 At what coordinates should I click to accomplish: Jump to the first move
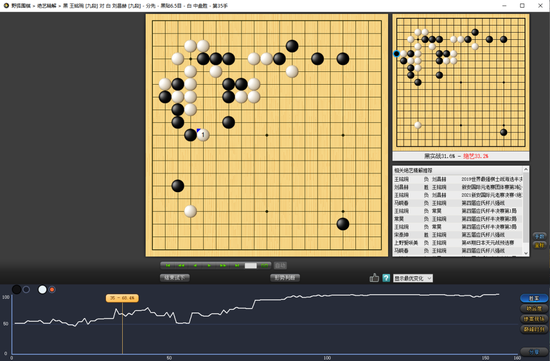(168, 266)
